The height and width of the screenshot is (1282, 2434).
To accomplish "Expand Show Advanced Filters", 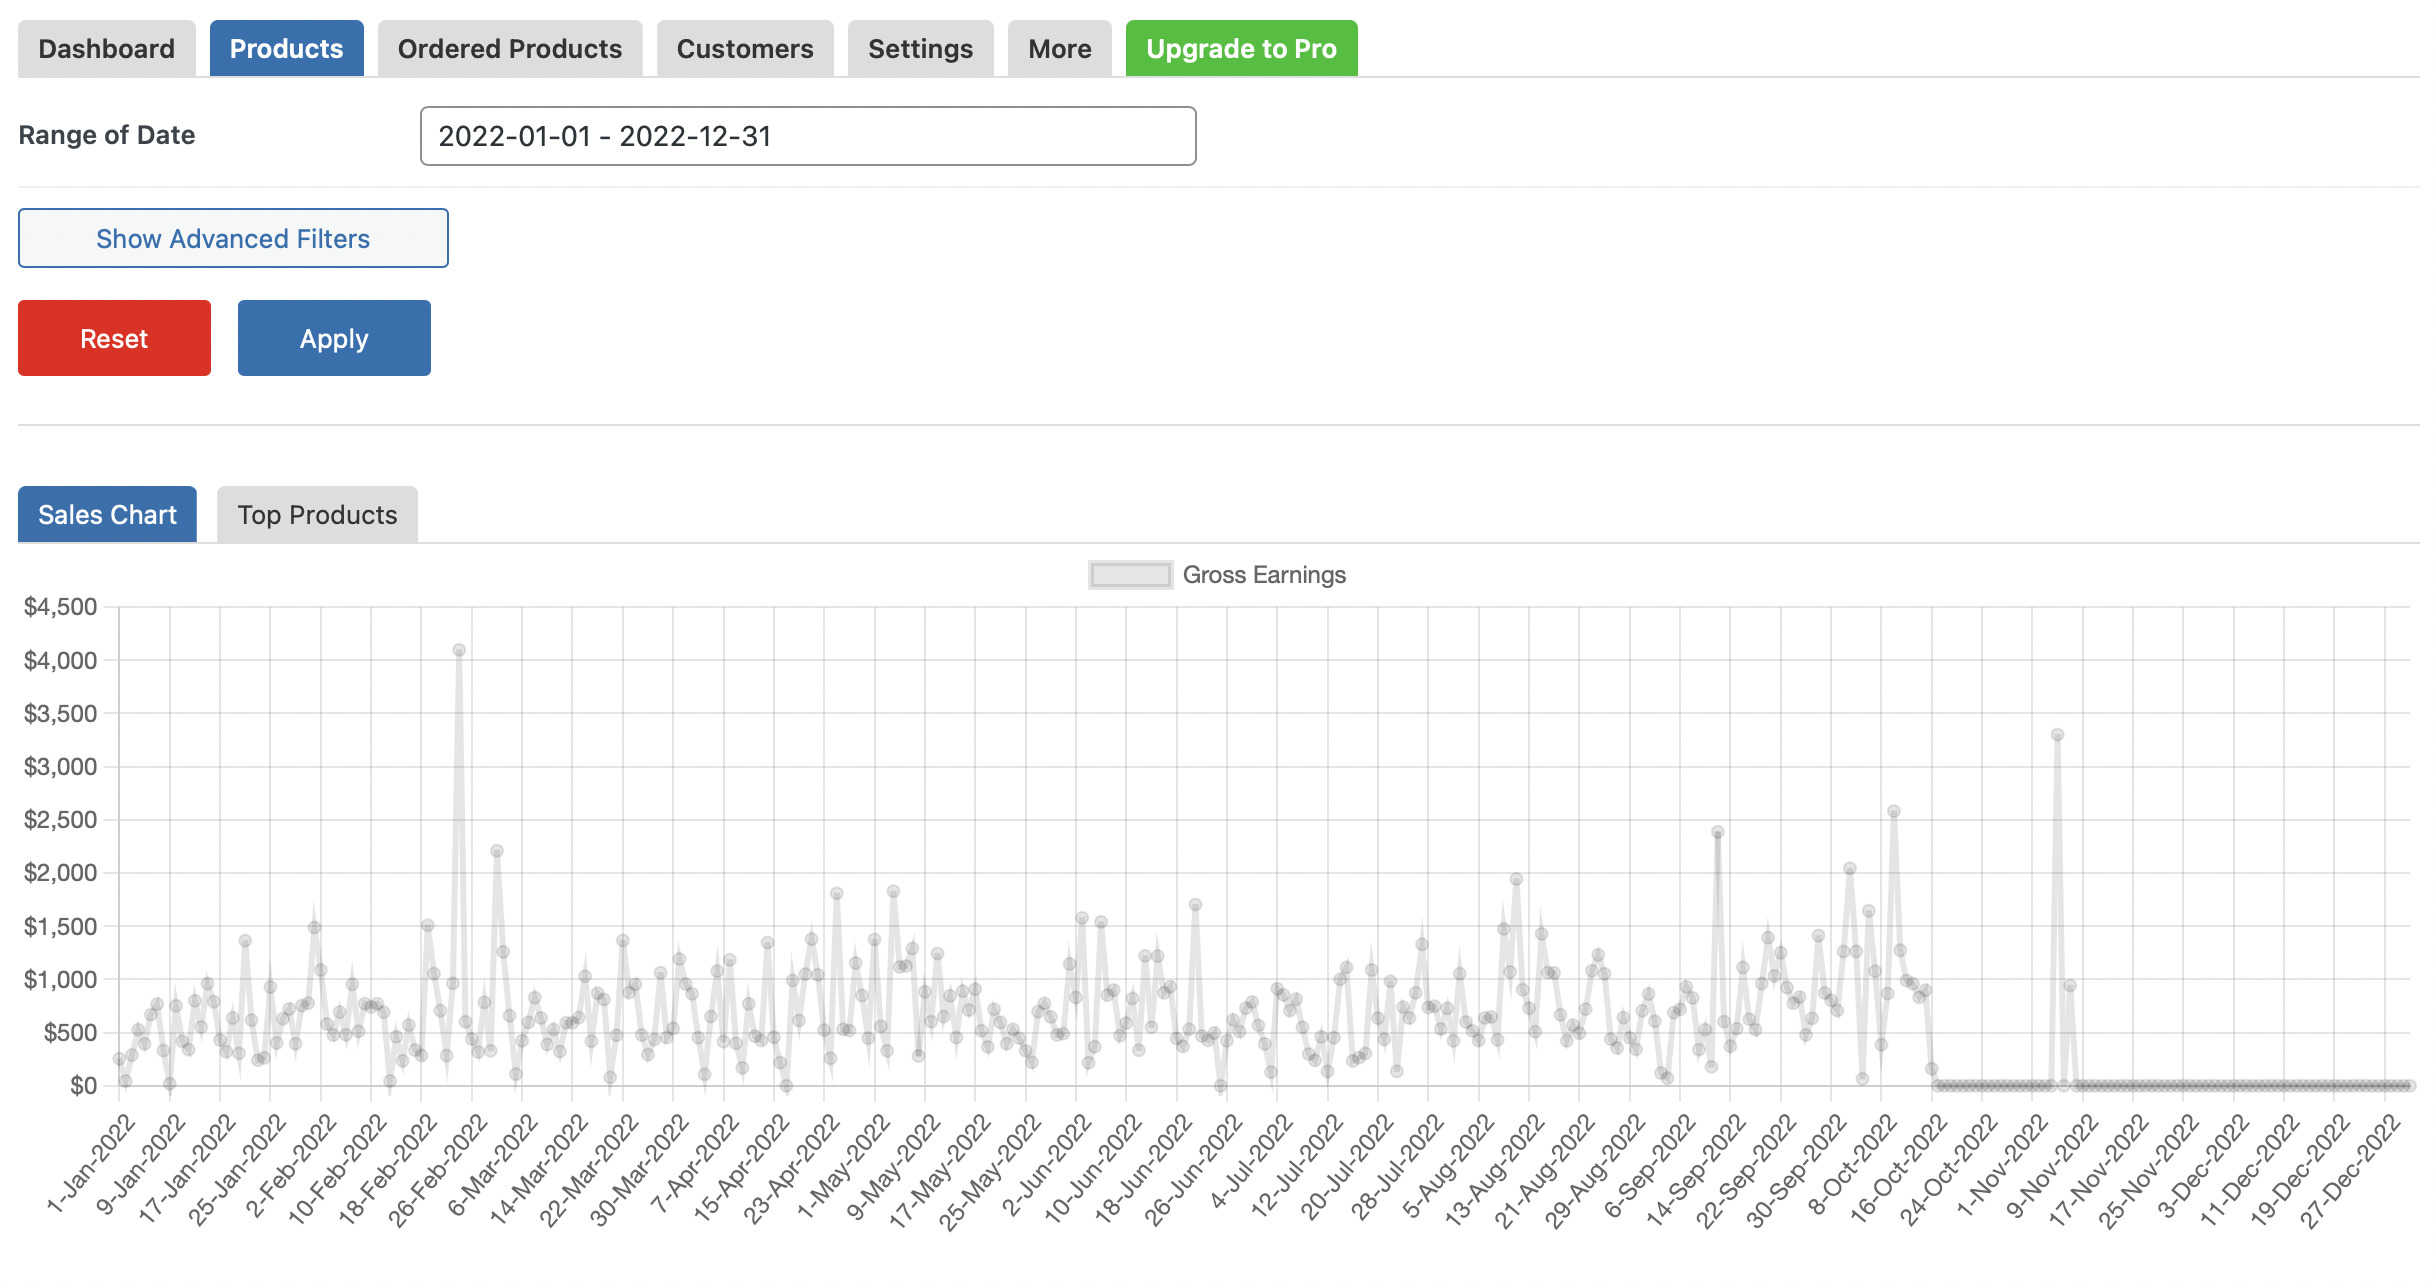I will pyautogui.click(x=233, y=238).
